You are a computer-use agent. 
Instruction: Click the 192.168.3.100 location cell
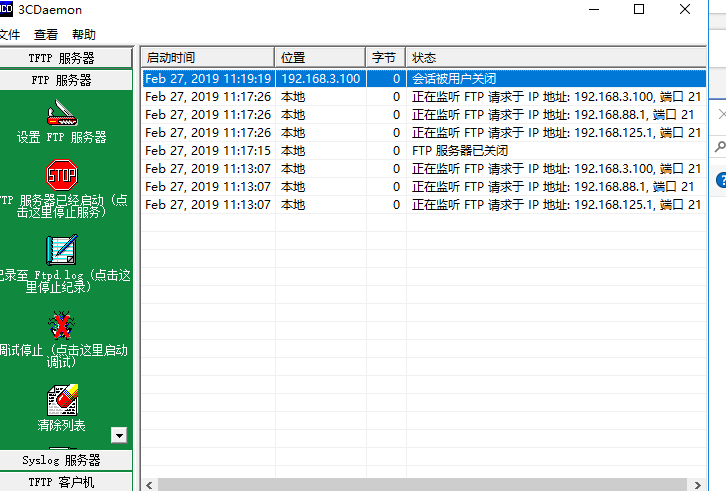[x=321, y=79]
